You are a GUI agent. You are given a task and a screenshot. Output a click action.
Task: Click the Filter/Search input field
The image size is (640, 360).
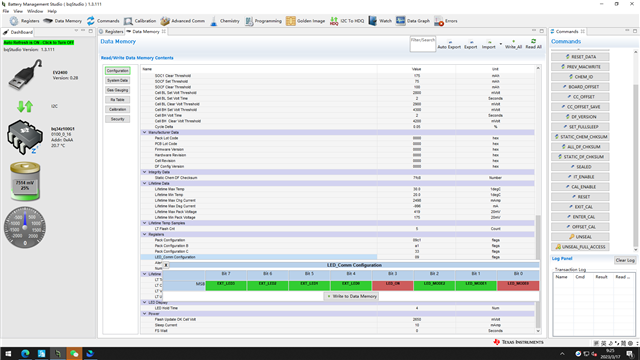pyautogui.click(x=423, y=44)
